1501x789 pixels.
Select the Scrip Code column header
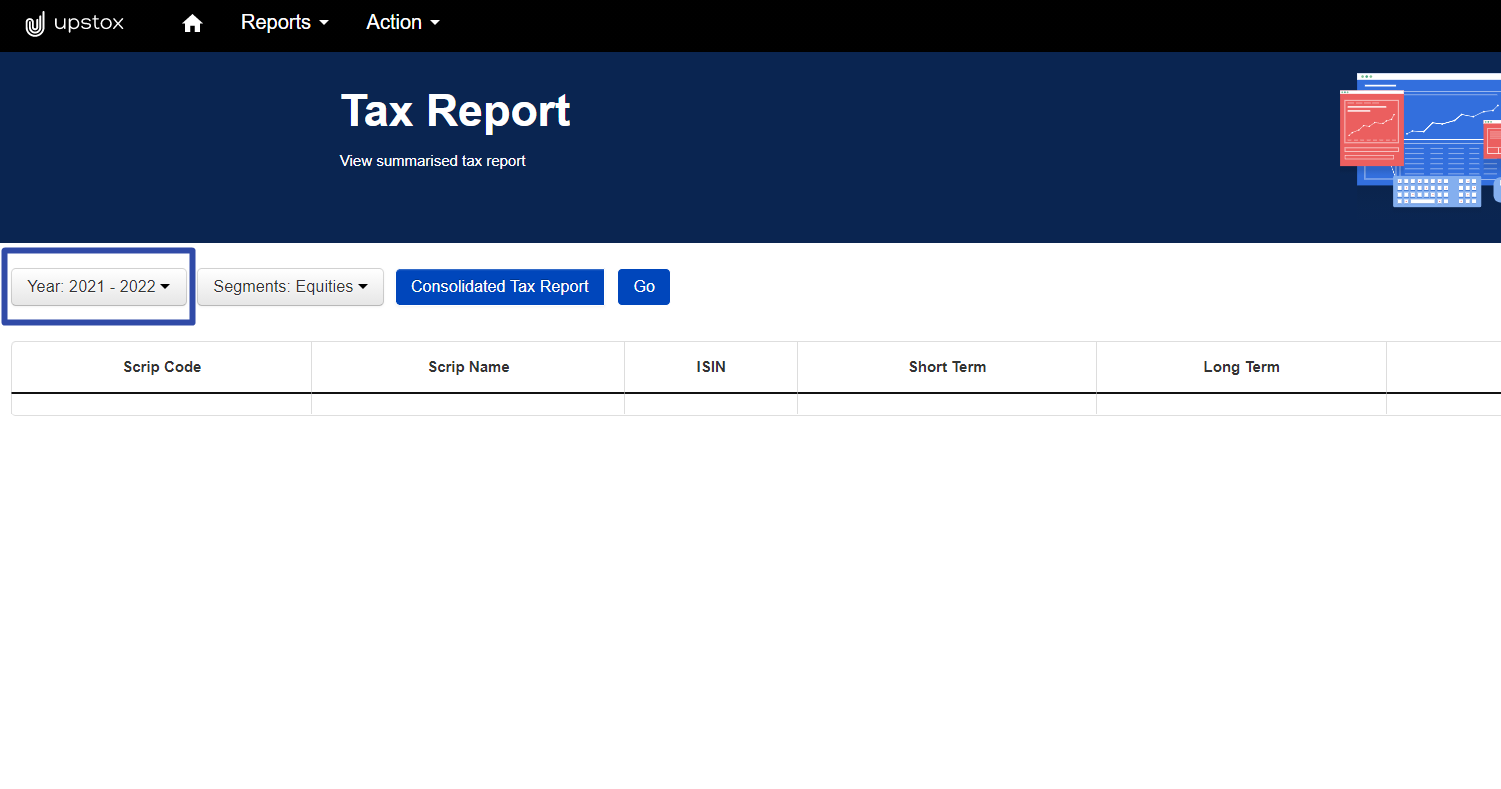[162, 367]
